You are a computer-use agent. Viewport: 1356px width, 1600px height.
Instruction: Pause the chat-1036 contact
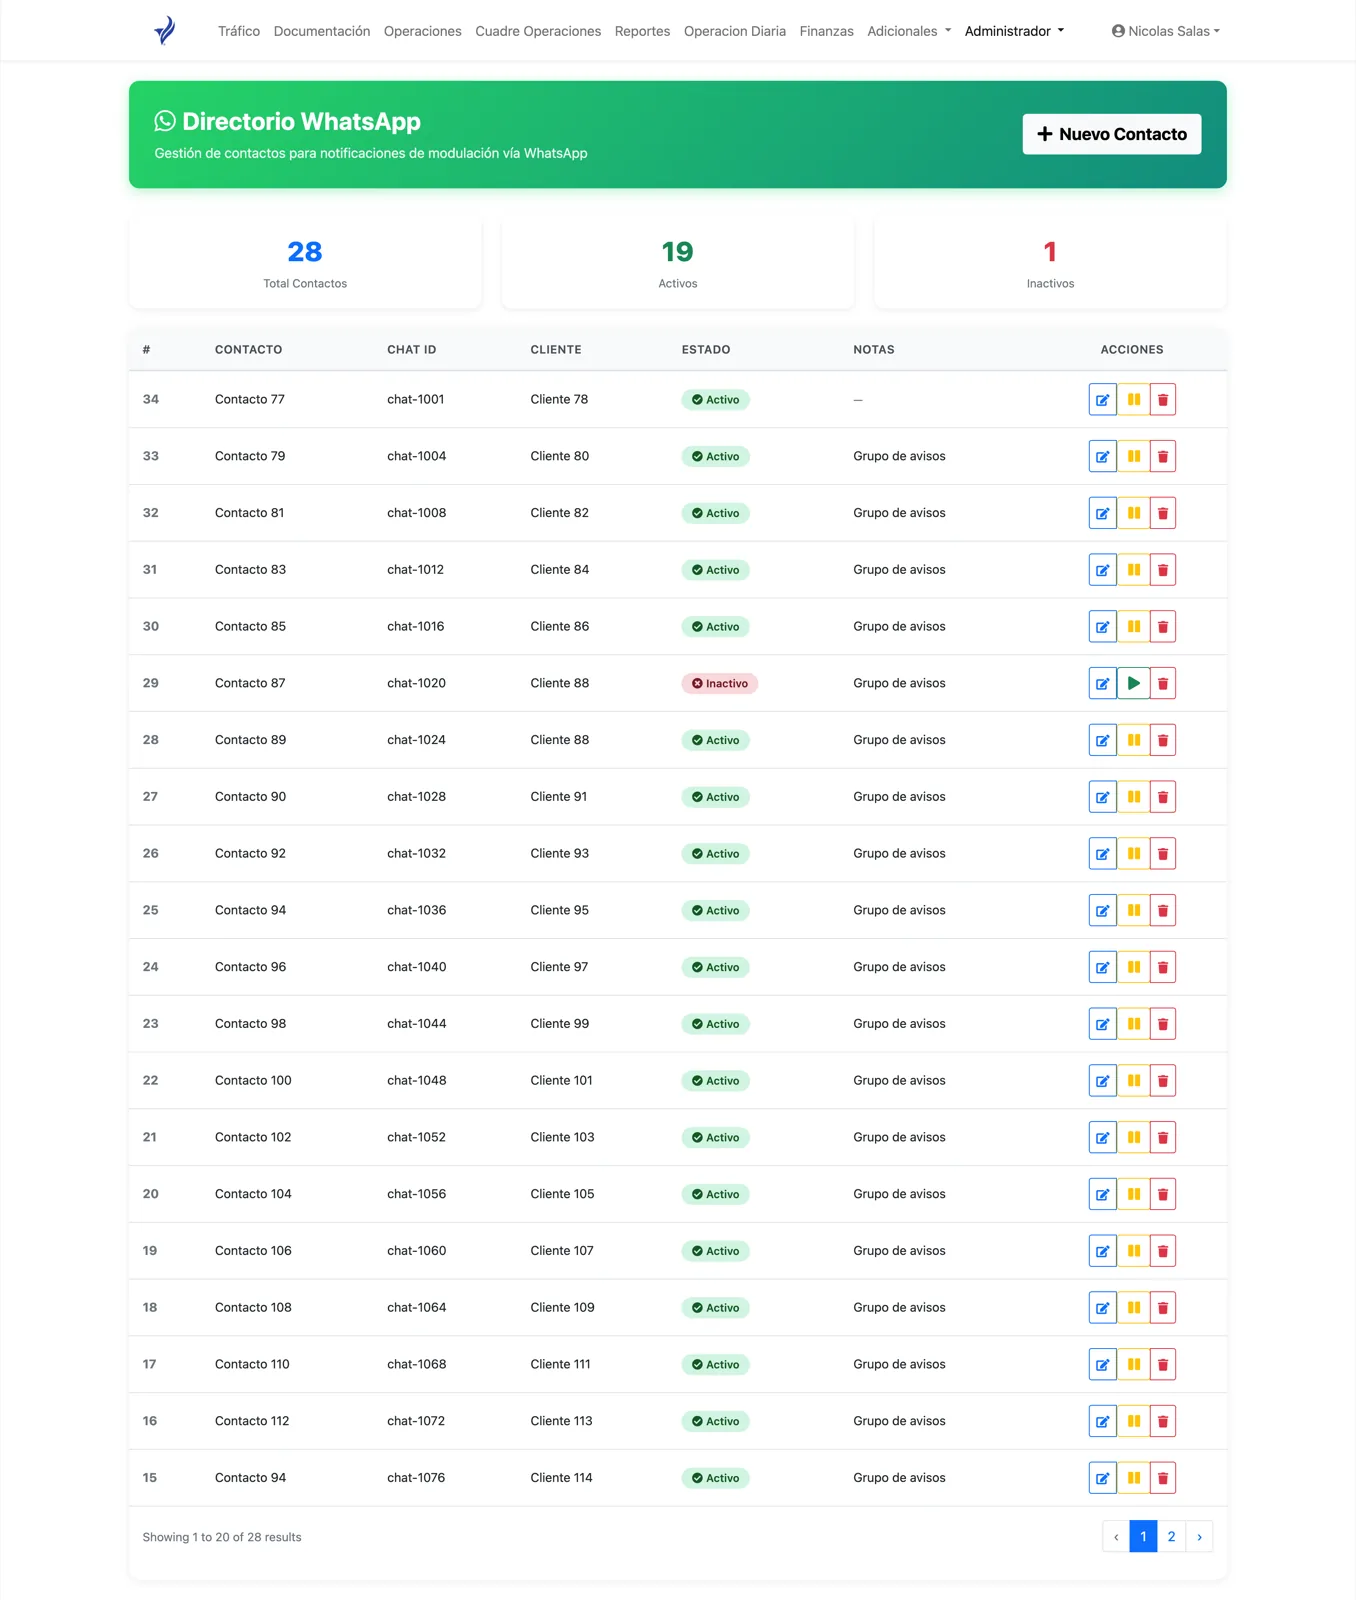point(1133,910)
